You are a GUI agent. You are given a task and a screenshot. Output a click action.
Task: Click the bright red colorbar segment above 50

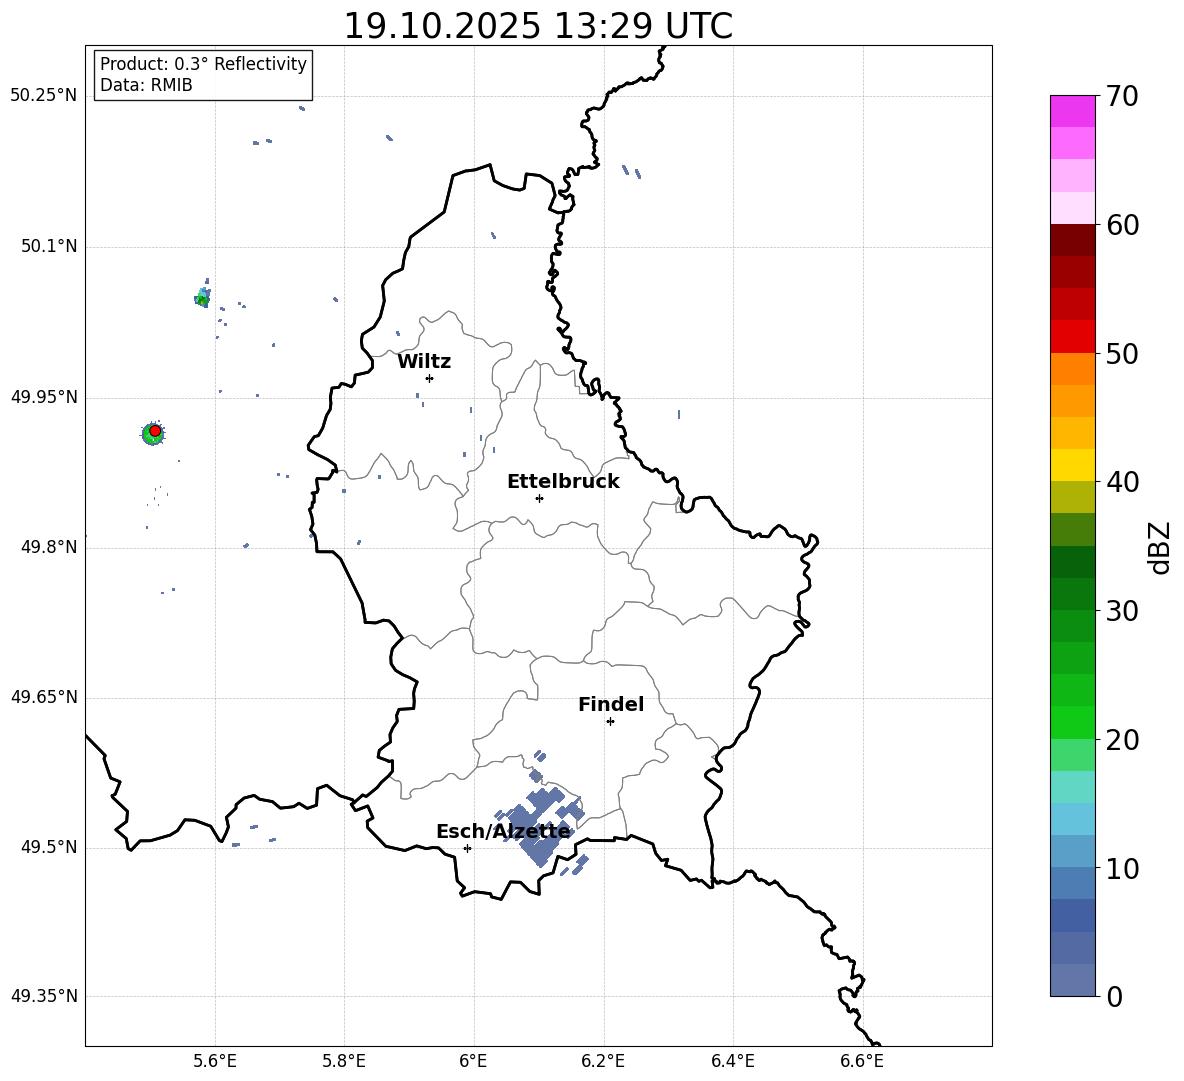1072,337
